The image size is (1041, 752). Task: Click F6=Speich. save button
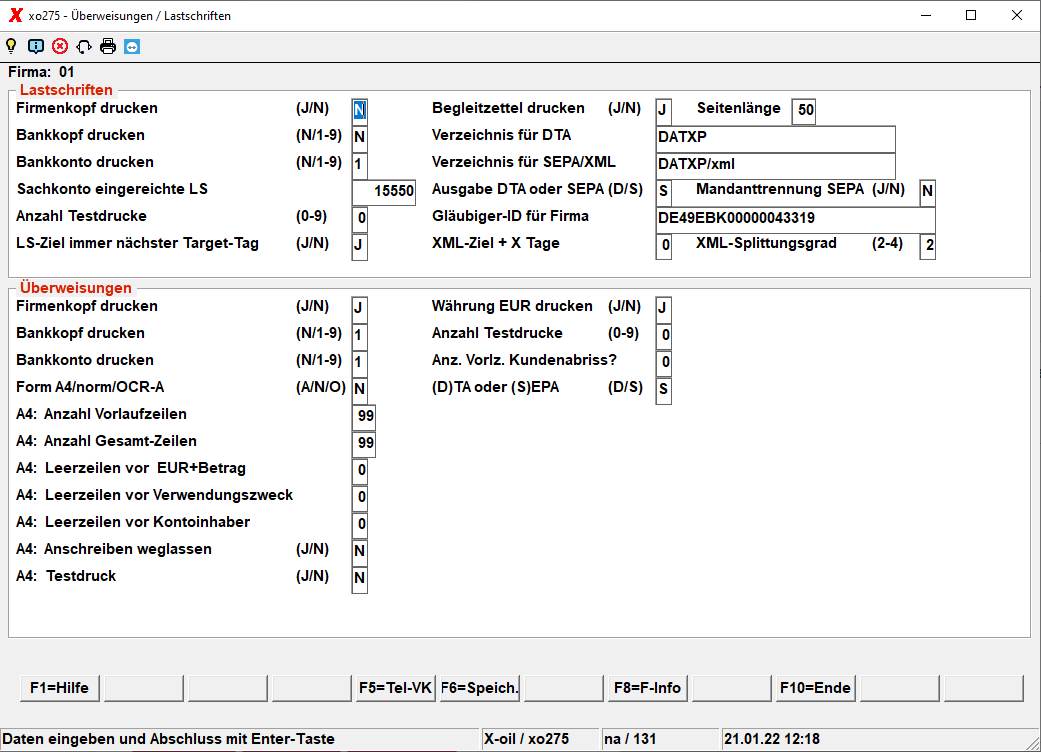pos(479,688)
